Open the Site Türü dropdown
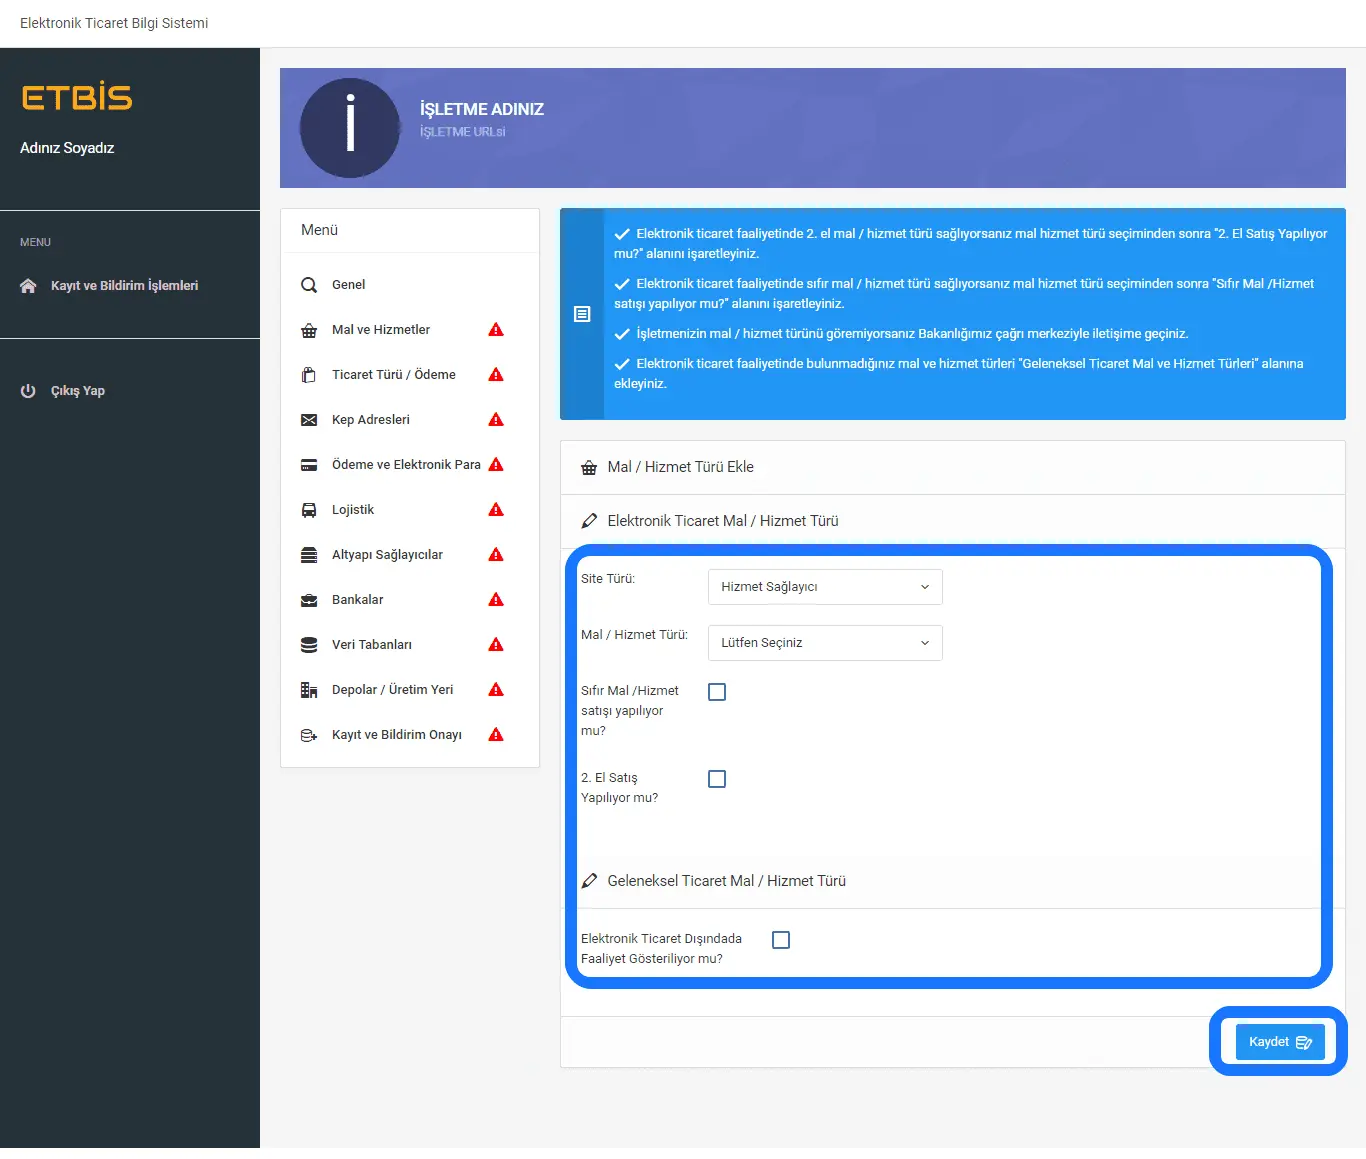This screenshot has width=1366, height=1159. 825,587
